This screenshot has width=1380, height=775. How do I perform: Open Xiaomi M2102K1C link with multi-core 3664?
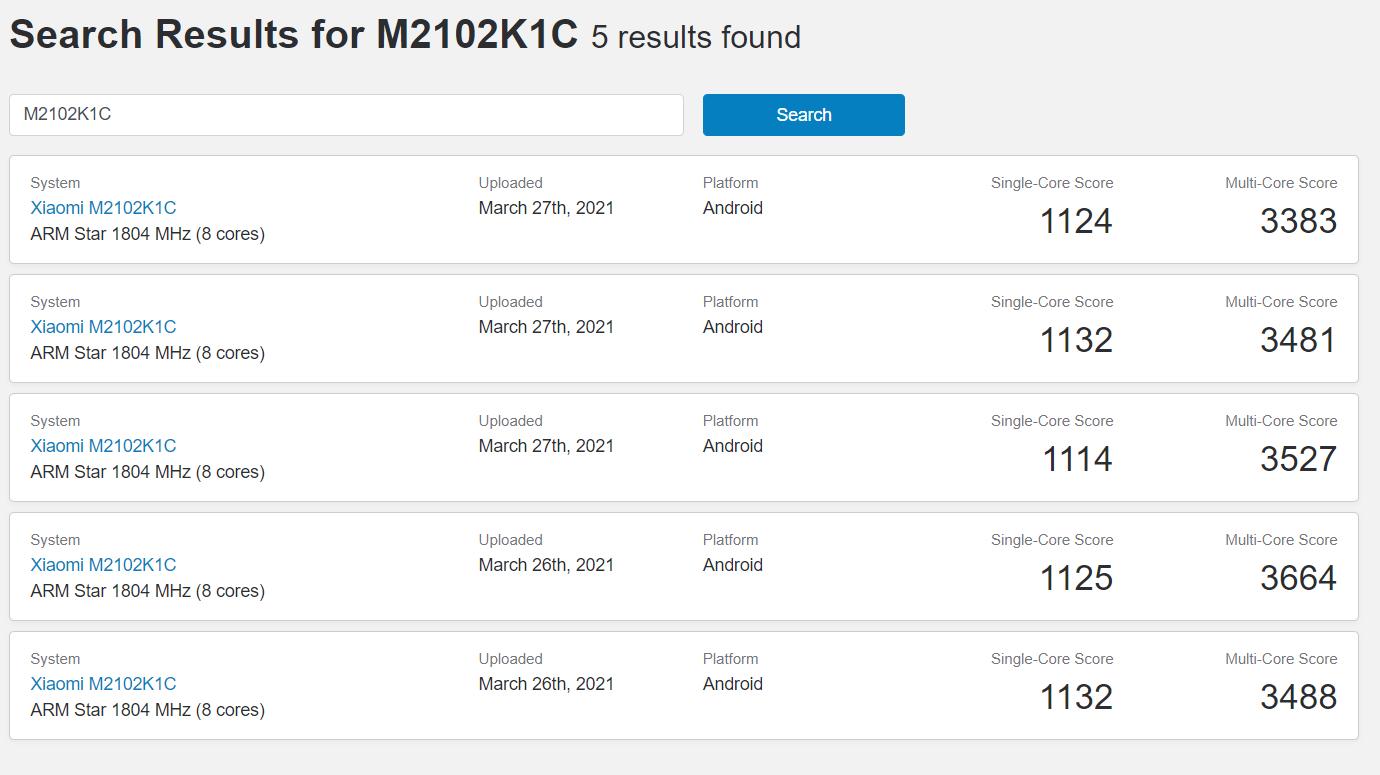[103, 565]
